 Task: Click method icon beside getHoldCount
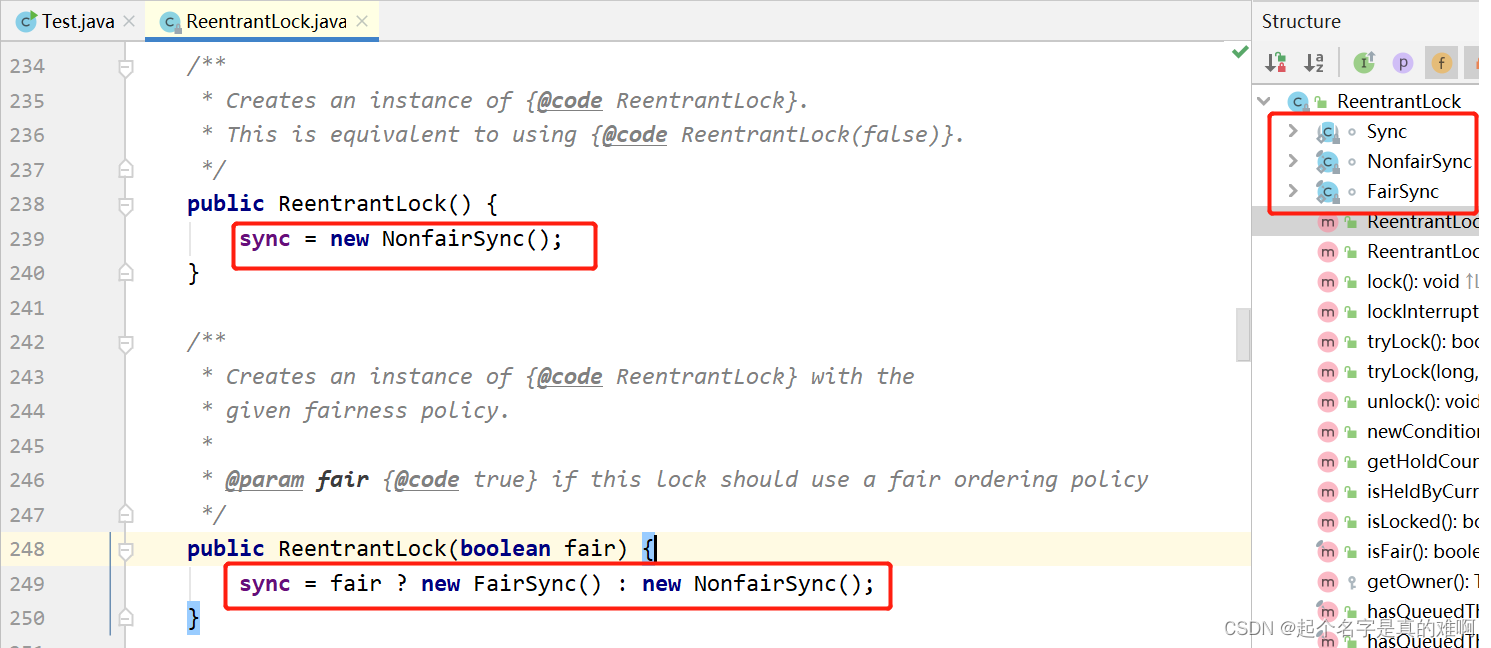click(1328, 461)
